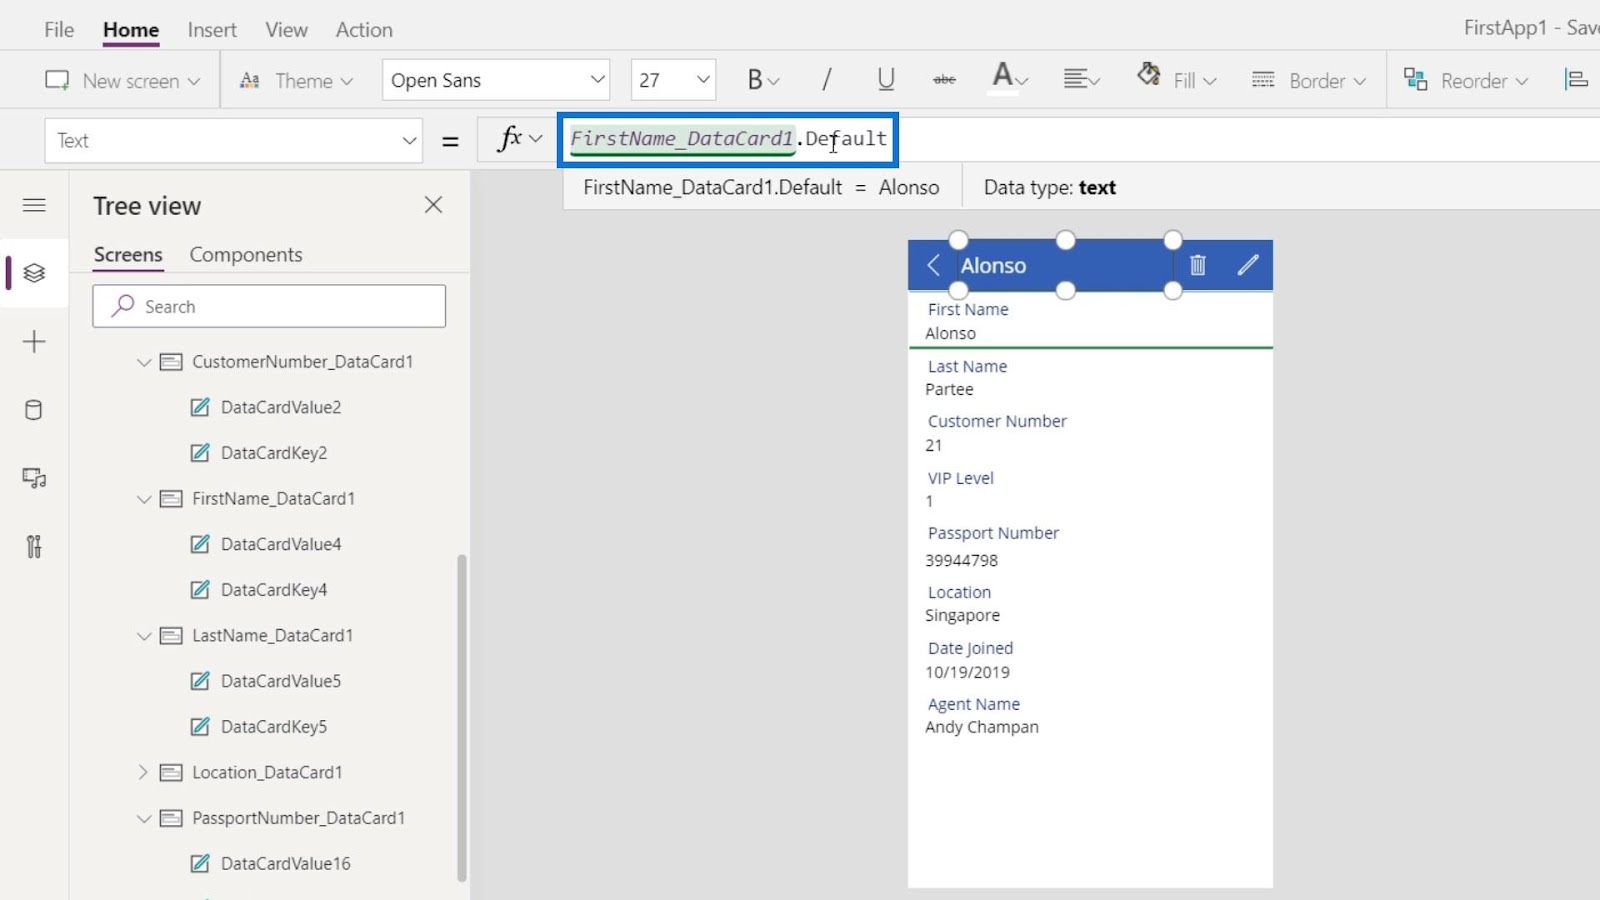Open the fx function dropdown
The image size is (1600, 900).
[x=518, y=139]
